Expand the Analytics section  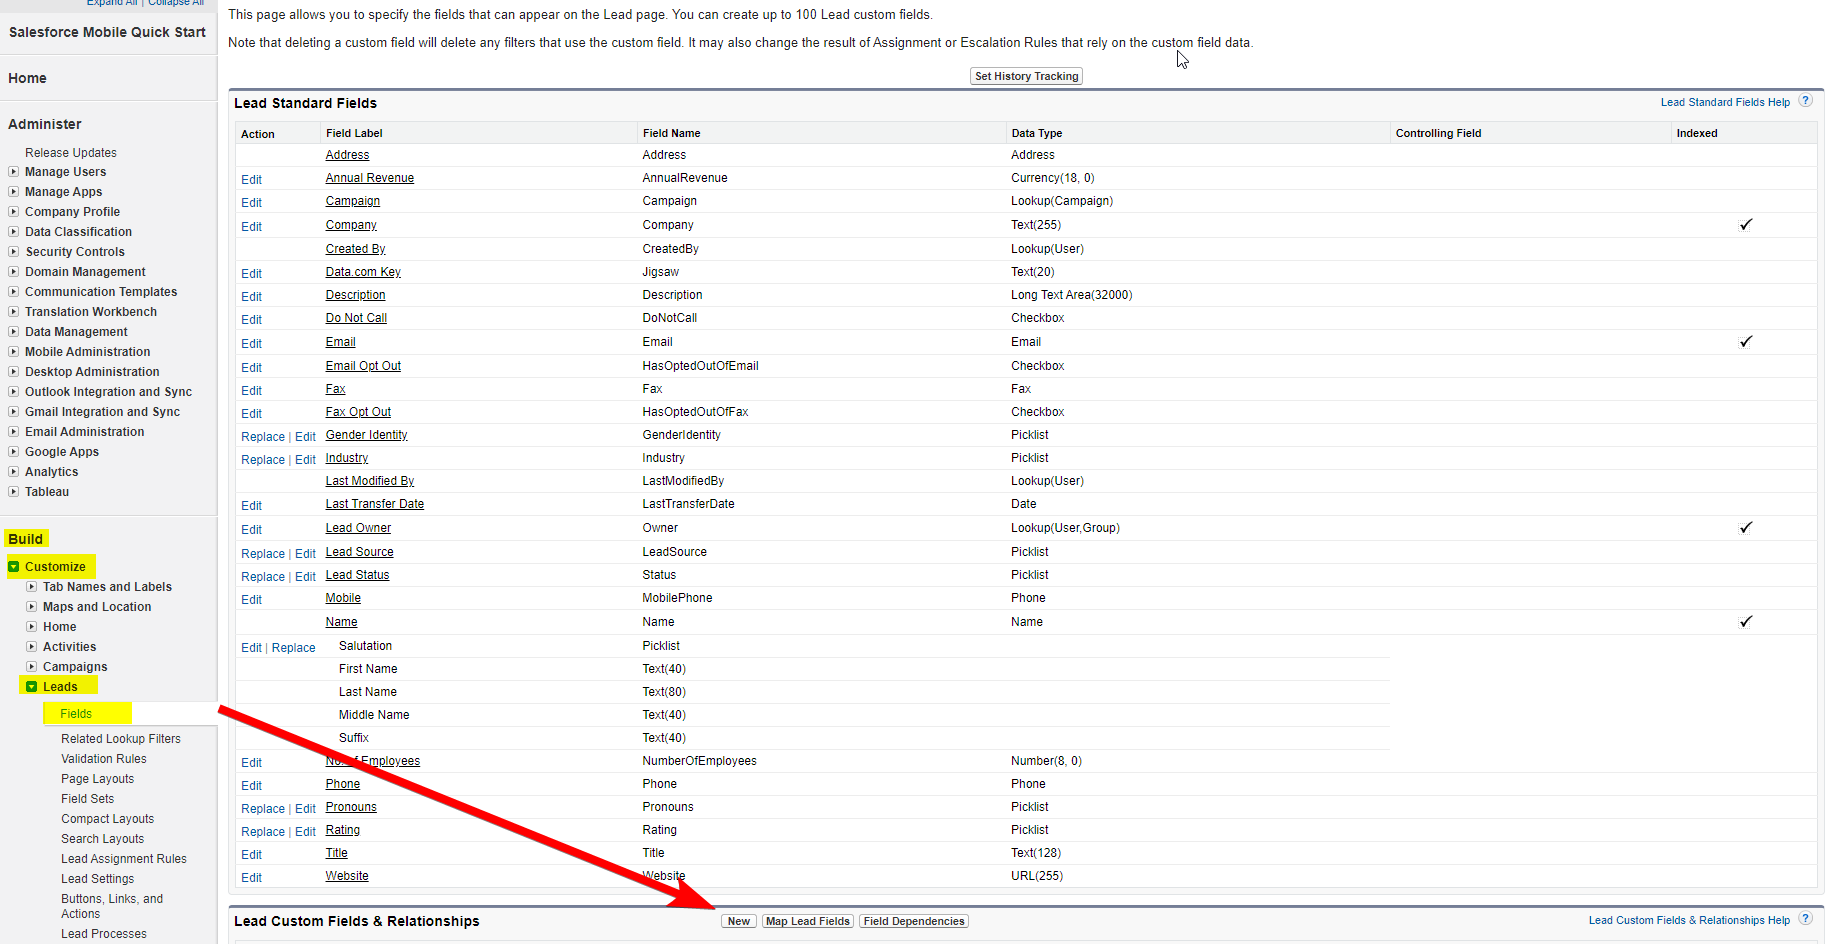point(14,472)
